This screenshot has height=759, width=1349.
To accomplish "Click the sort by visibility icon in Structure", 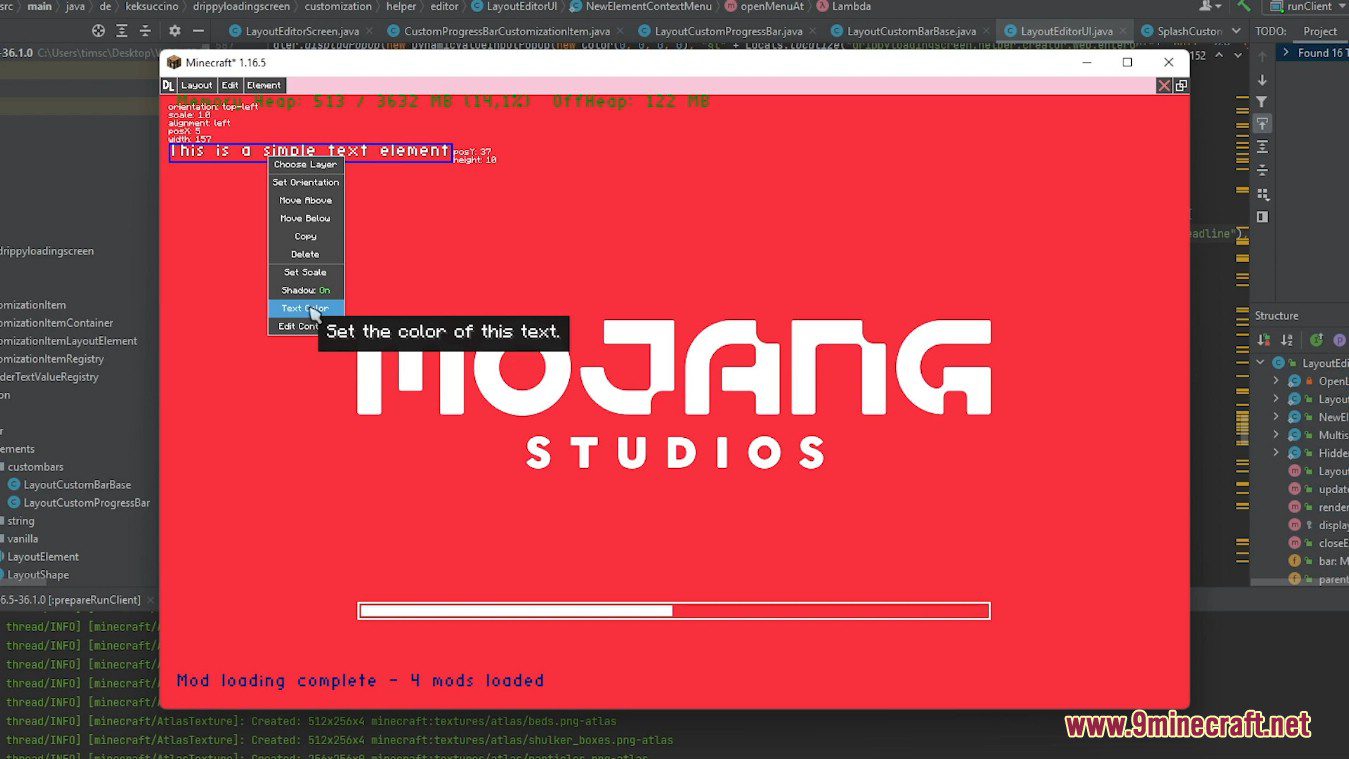I will click(x=1264, y=340).
